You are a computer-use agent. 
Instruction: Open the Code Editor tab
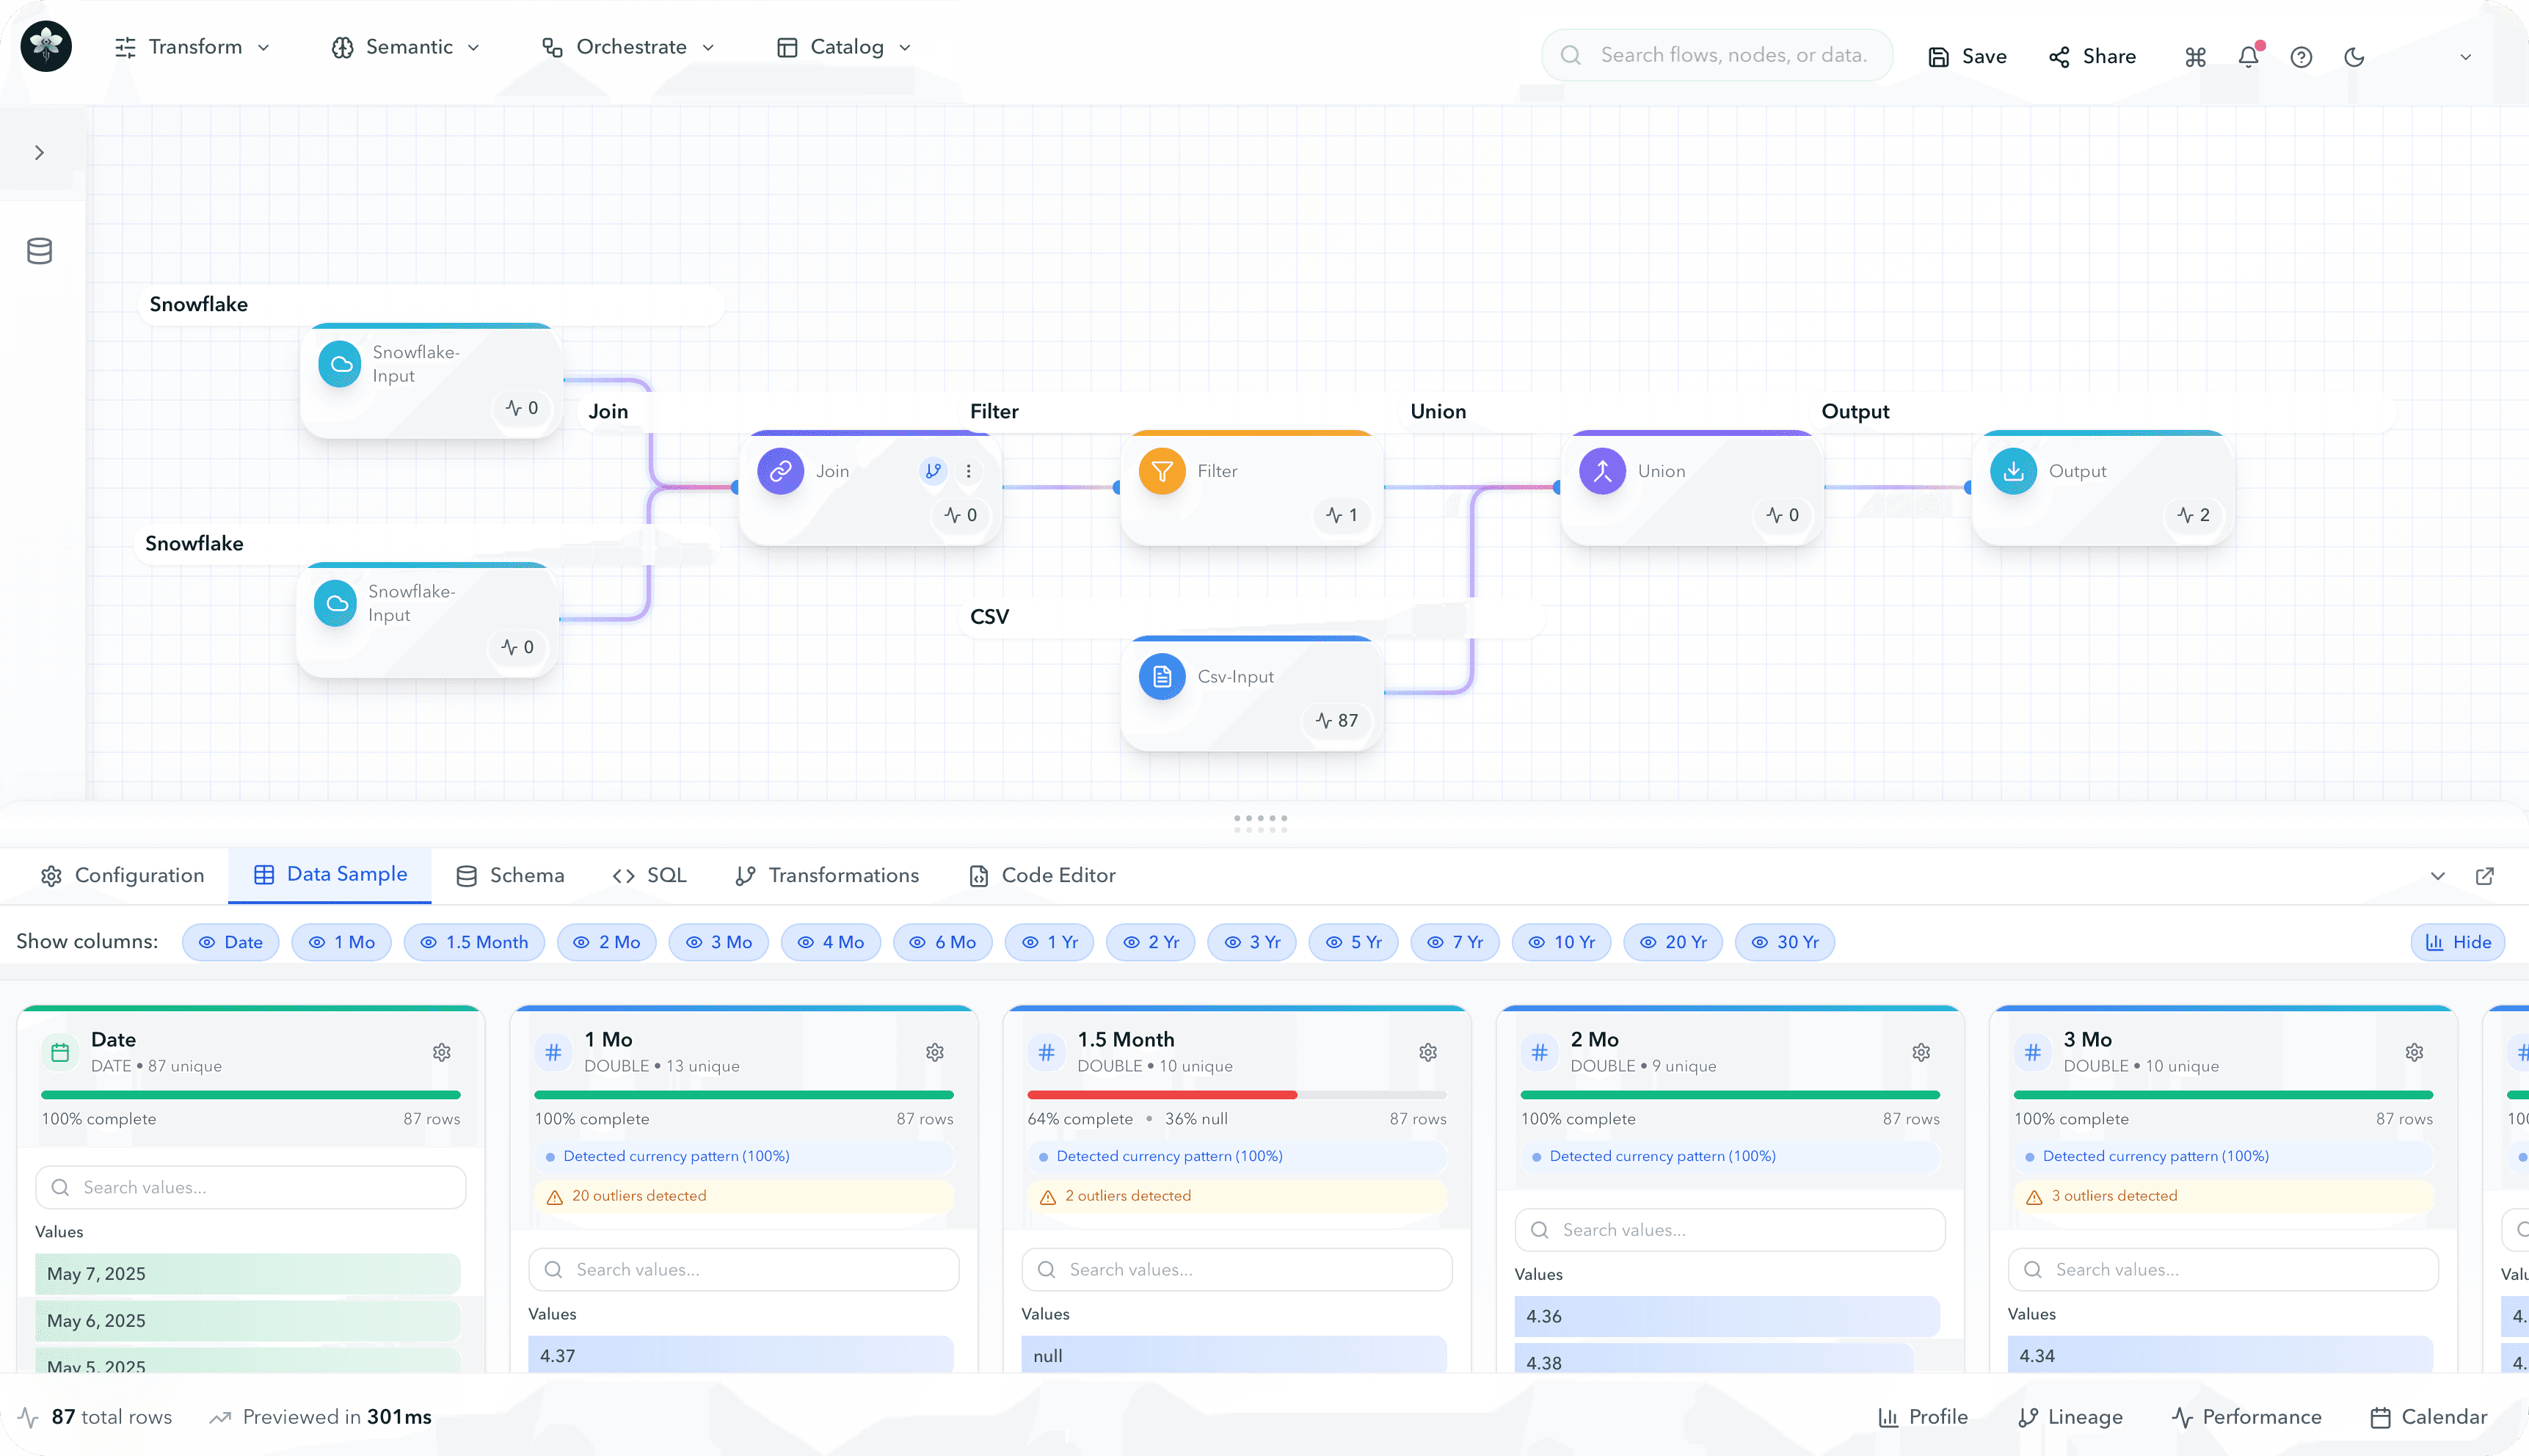tap(1042, 875)
